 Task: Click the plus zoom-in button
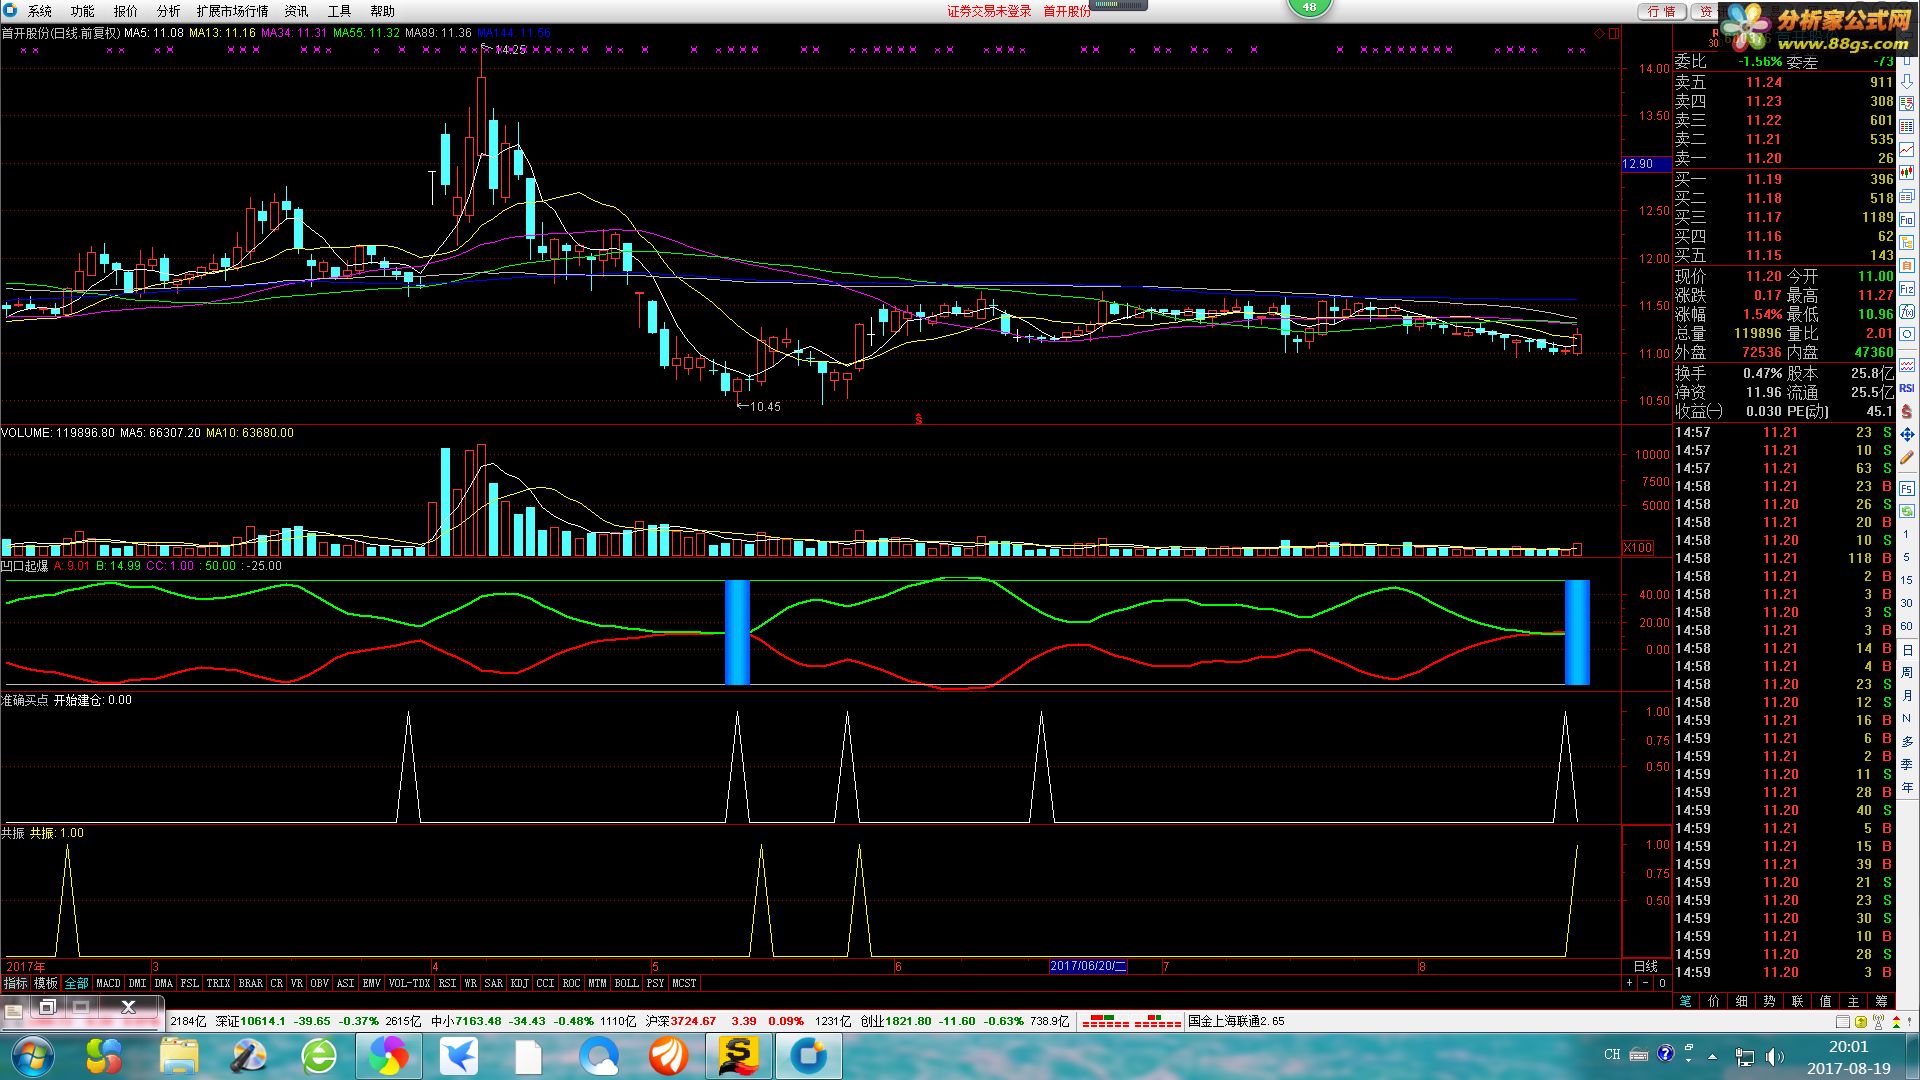pos(1630,983)
